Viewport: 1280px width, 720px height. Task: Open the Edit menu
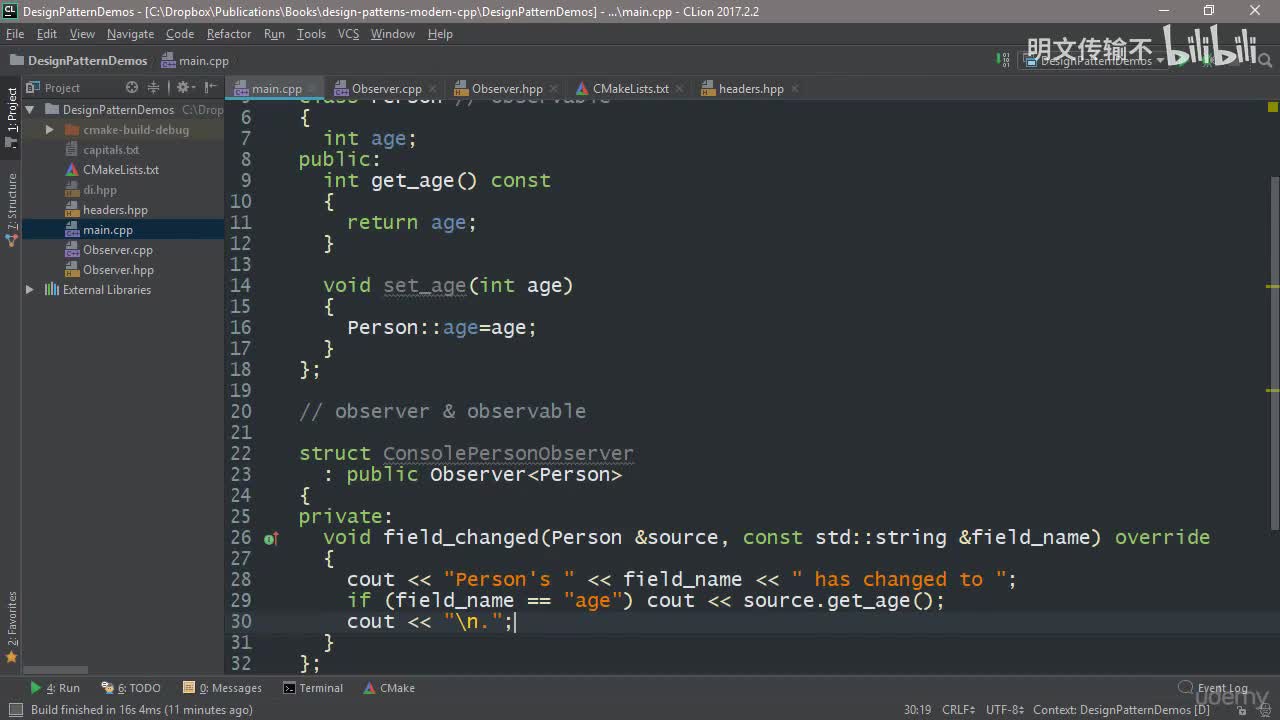point(47,34)
